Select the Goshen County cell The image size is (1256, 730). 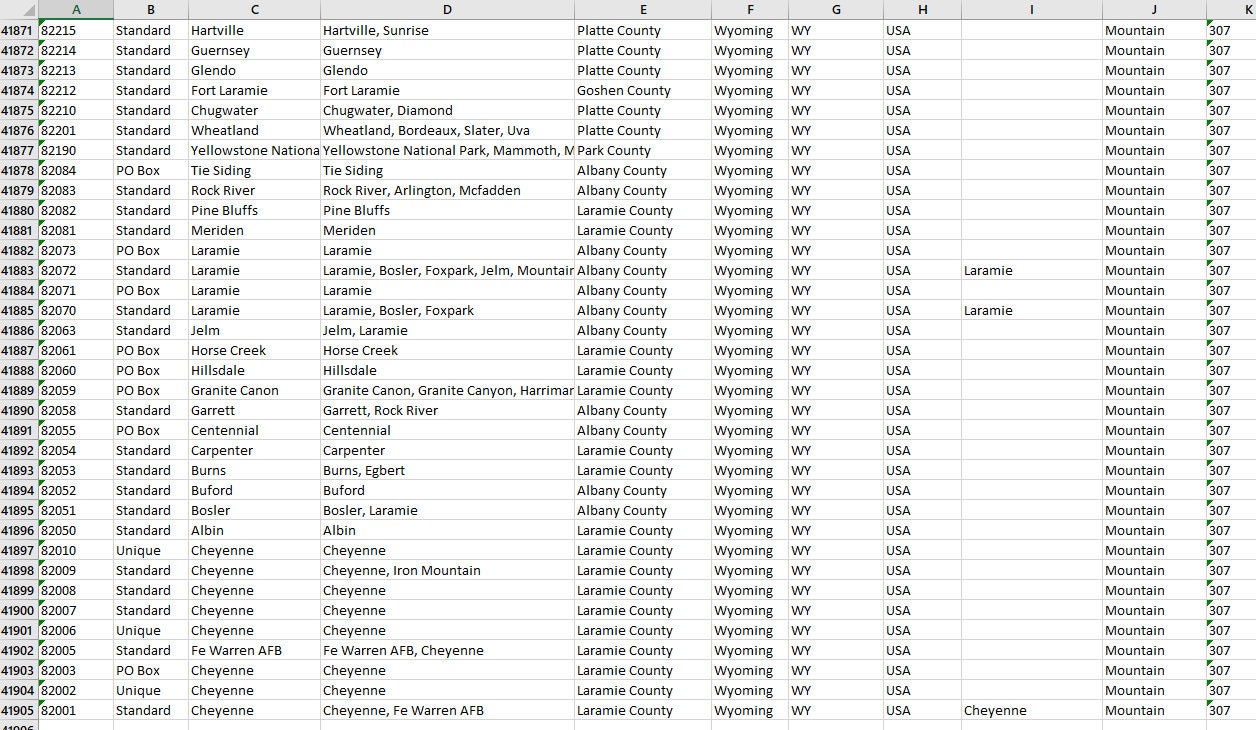coord(645,90)
